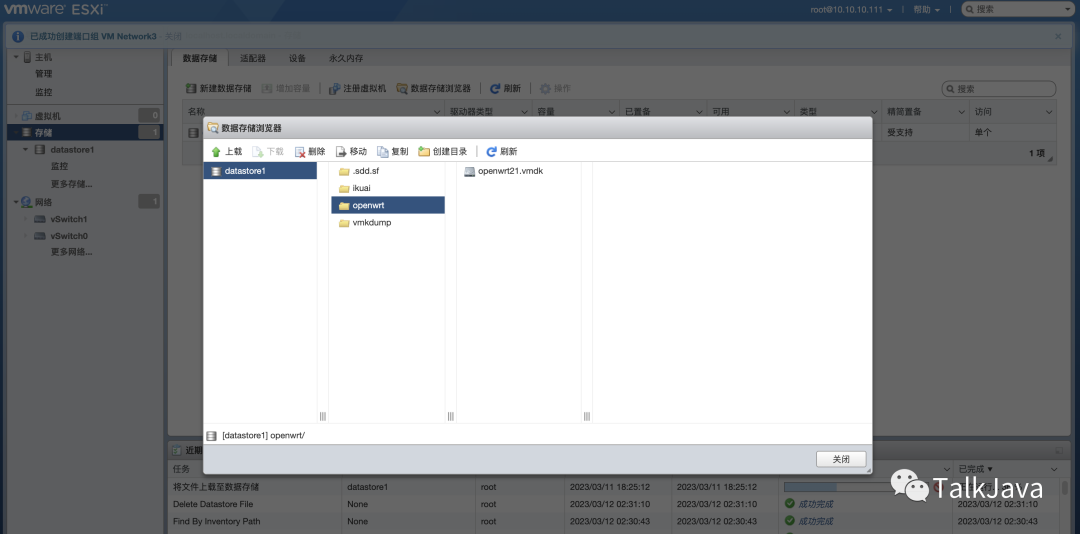
Task: Click the info icon in notification banner
Action: (18, 37)
